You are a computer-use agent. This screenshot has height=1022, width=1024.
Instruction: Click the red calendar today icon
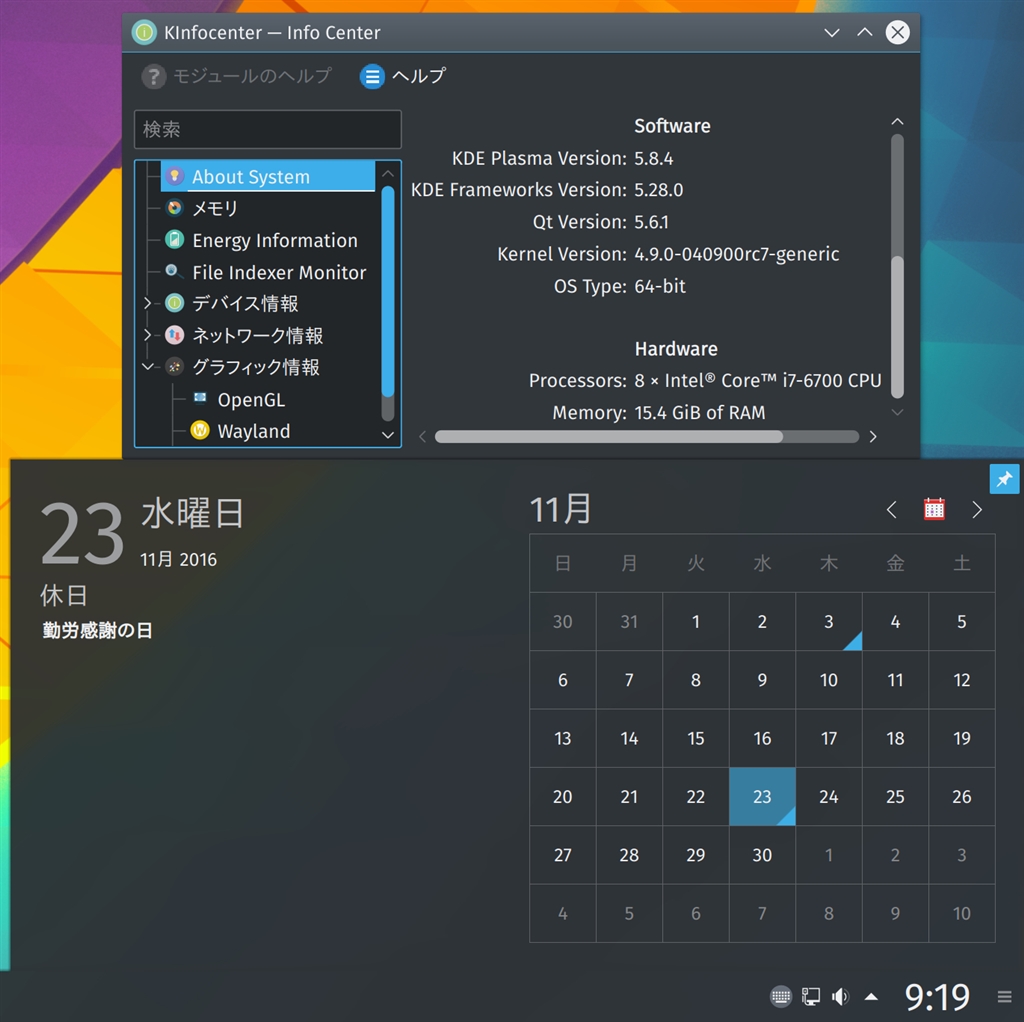pyautogui.click(x=934, y=509)
